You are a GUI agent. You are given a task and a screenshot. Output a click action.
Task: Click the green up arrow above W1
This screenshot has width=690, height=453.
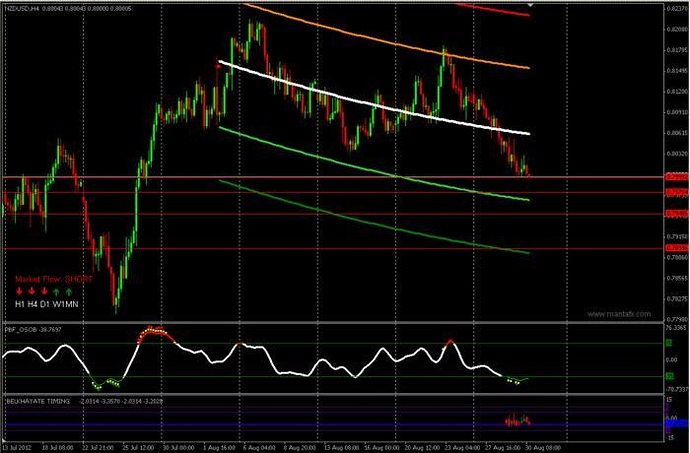point(56,291)
